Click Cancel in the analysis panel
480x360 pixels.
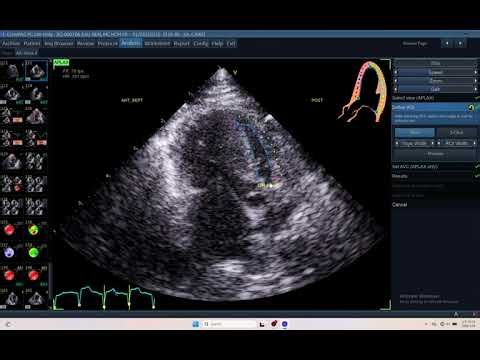399,205
